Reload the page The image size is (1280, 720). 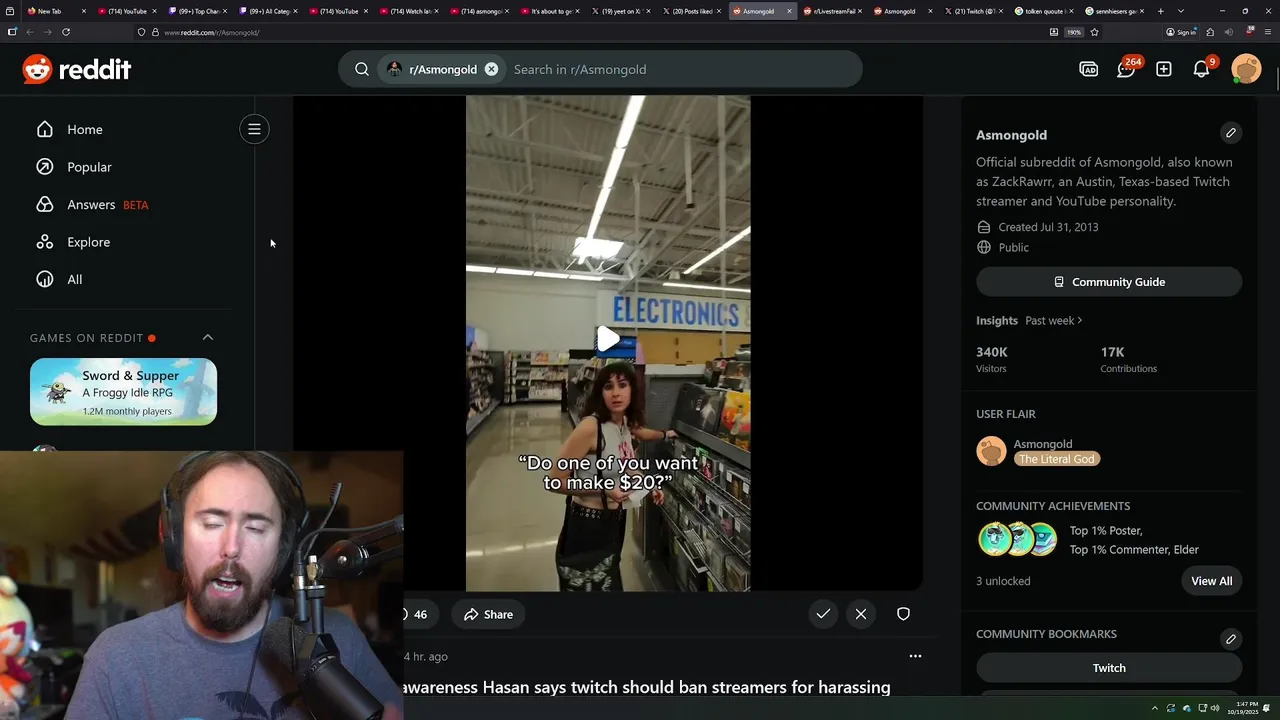click(x=66, y=32)
